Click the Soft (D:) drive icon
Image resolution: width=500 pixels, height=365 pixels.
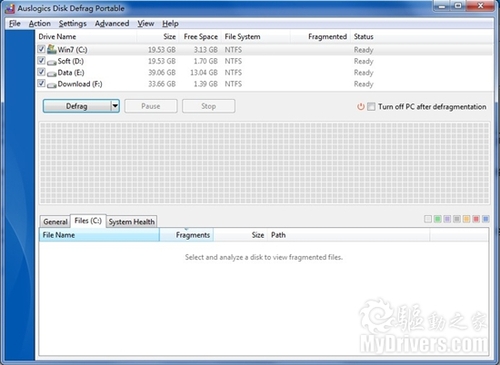pyautogui.click(x=52, y=62)
